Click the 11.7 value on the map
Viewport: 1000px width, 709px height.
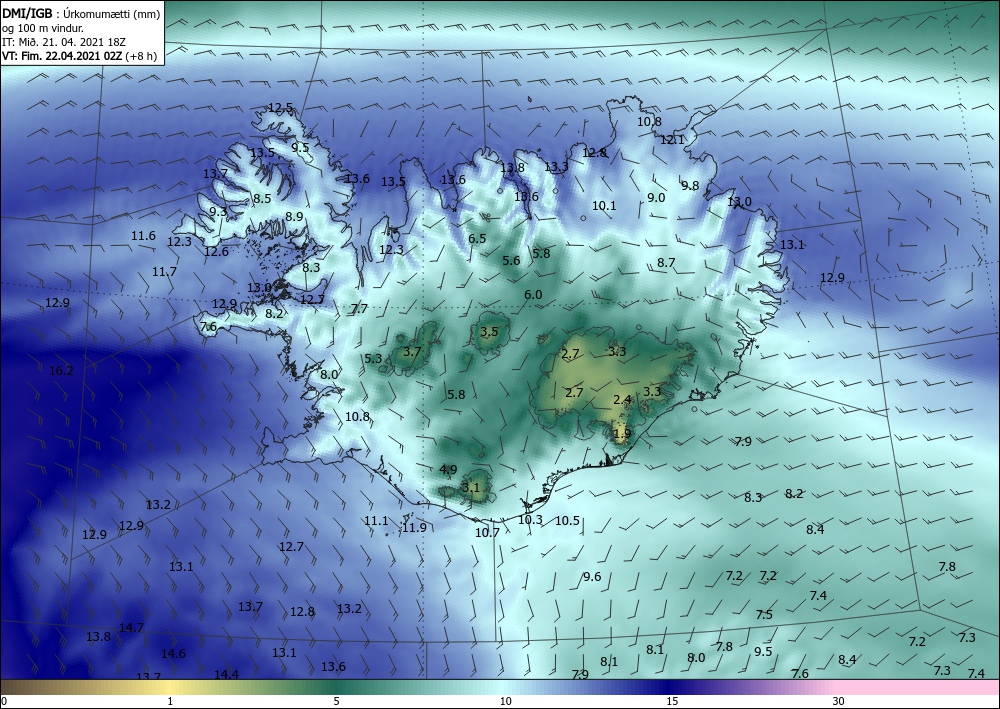(x=164, y=272)
